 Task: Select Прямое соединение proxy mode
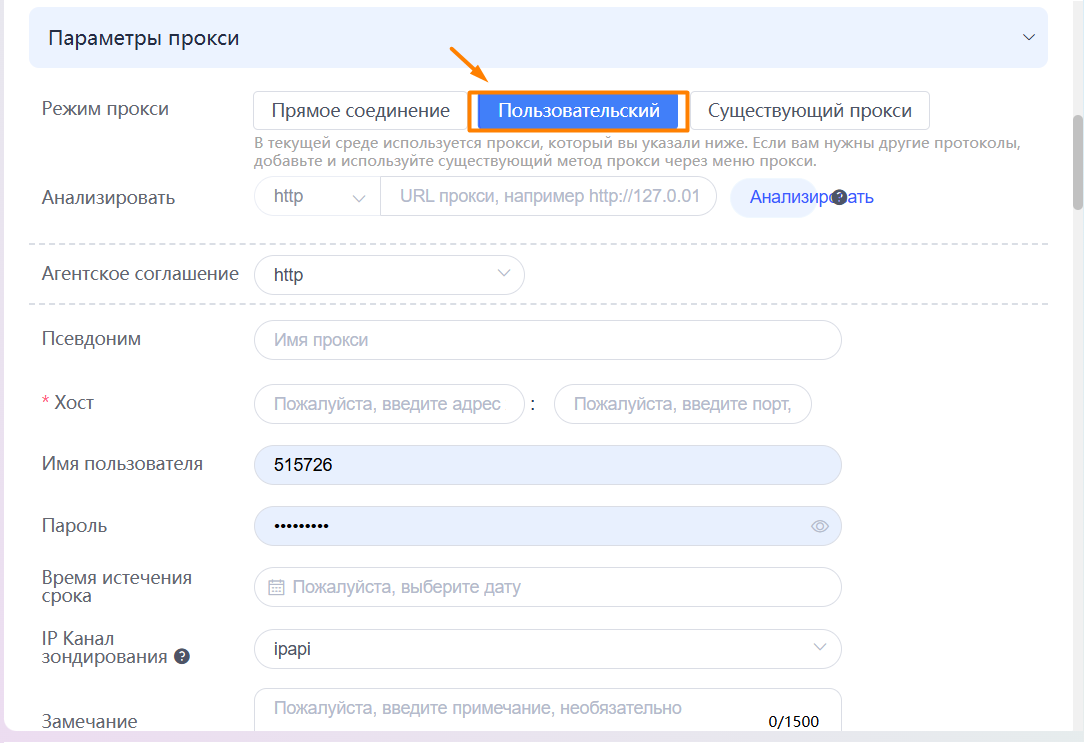[x=360, y=111]
